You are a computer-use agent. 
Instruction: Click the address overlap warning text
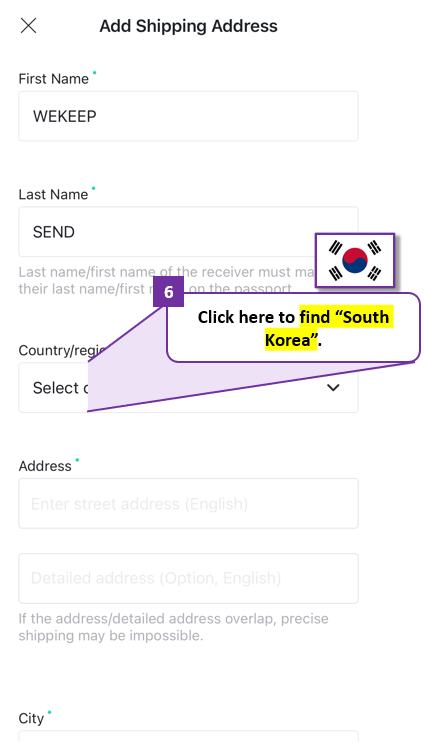[x=173, y=627]
